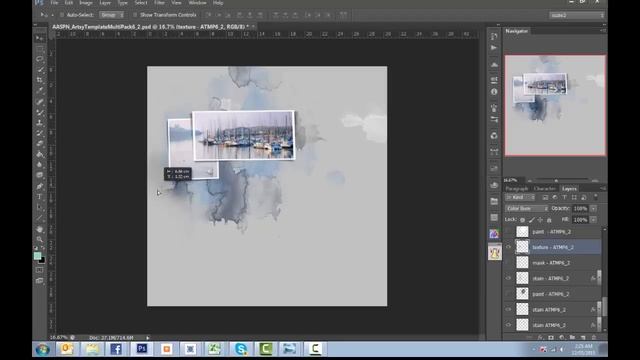Select the Clone Stamp tool

(x=40, y=122)
